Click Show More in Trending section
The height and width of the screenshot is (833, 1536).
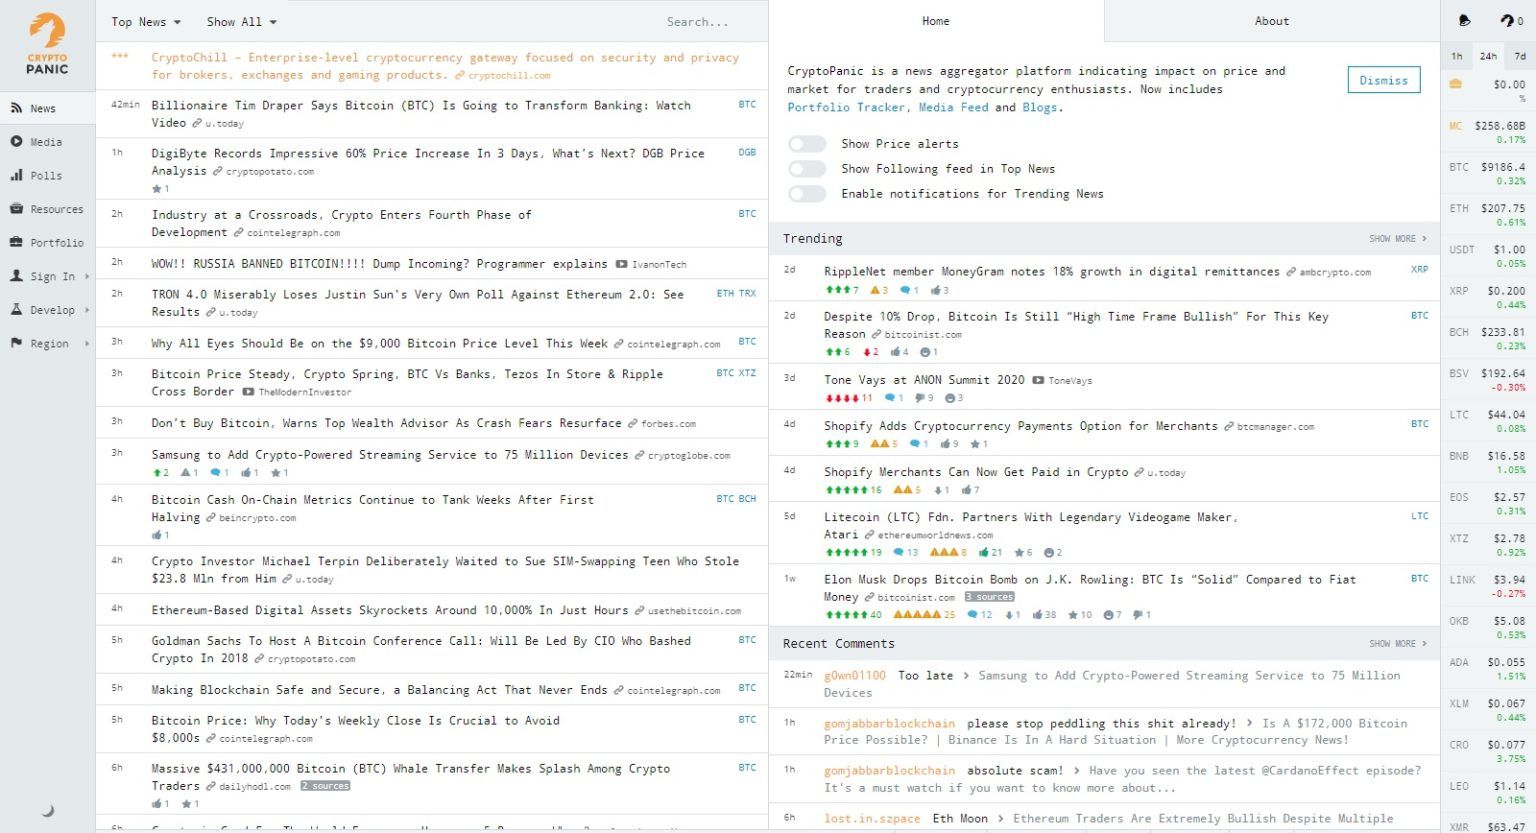click(1397, 239)
